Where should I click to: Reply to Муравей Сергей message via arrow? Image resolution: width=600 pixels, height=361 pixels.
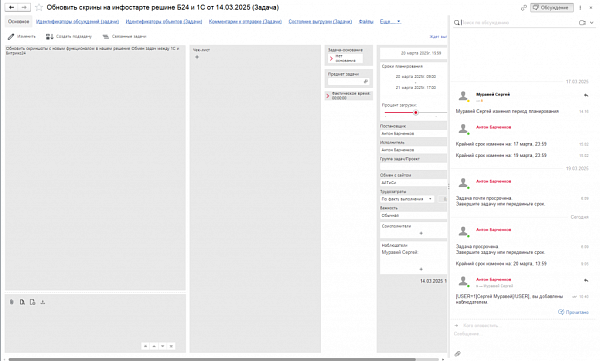(586, 95)
